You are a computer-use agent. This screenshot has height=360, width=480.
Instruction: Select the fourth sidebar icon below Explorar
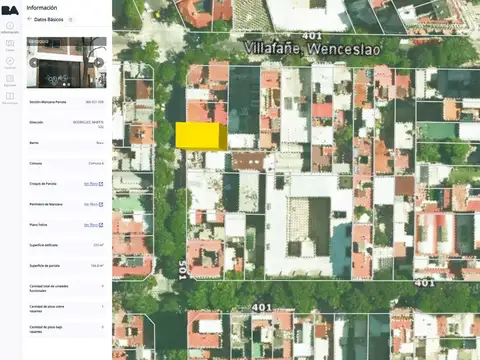(x=10, y=81)
